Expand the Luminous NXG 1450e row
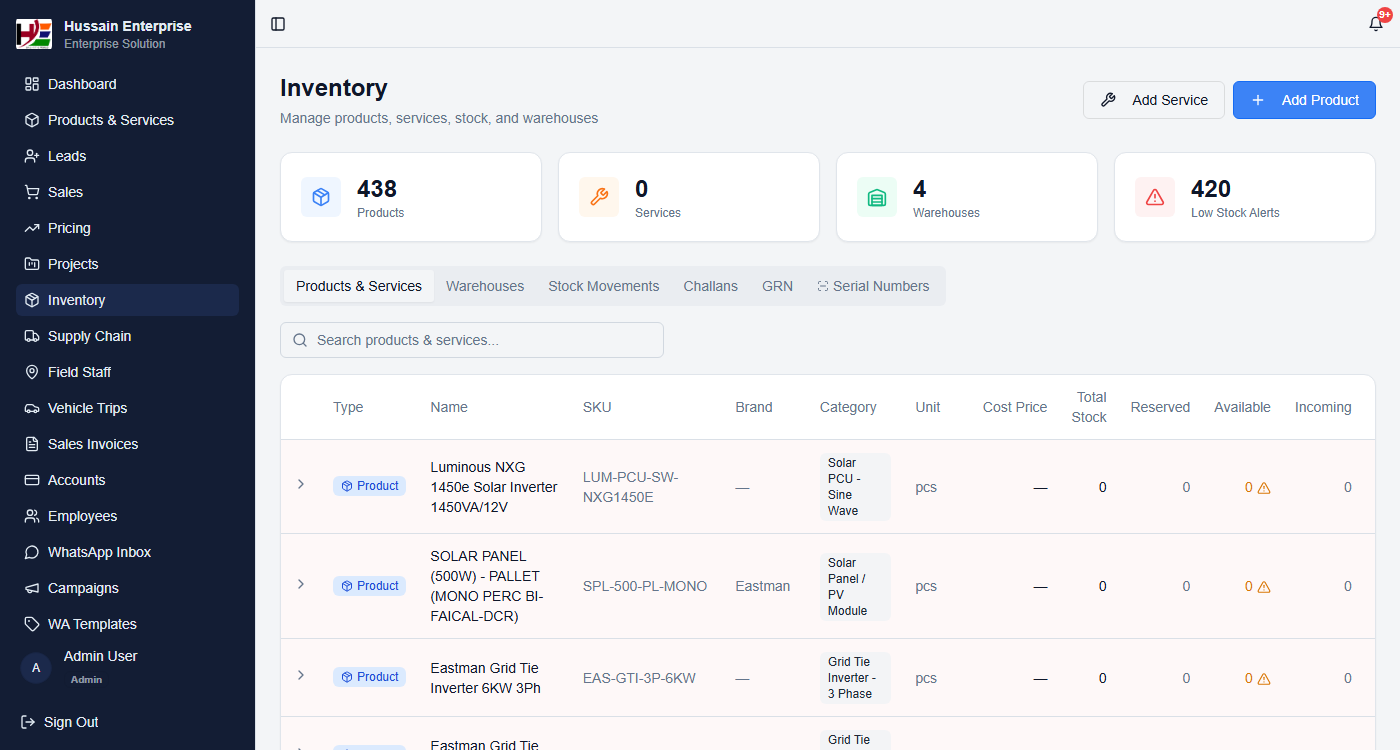1400x750 pixels. [301, 484]
